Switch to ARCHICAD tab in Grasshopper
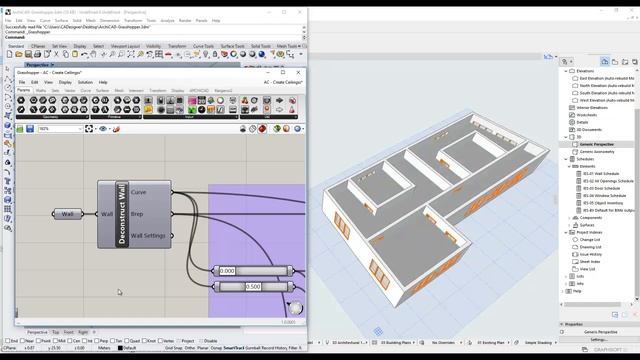 (x=199, y=91)
